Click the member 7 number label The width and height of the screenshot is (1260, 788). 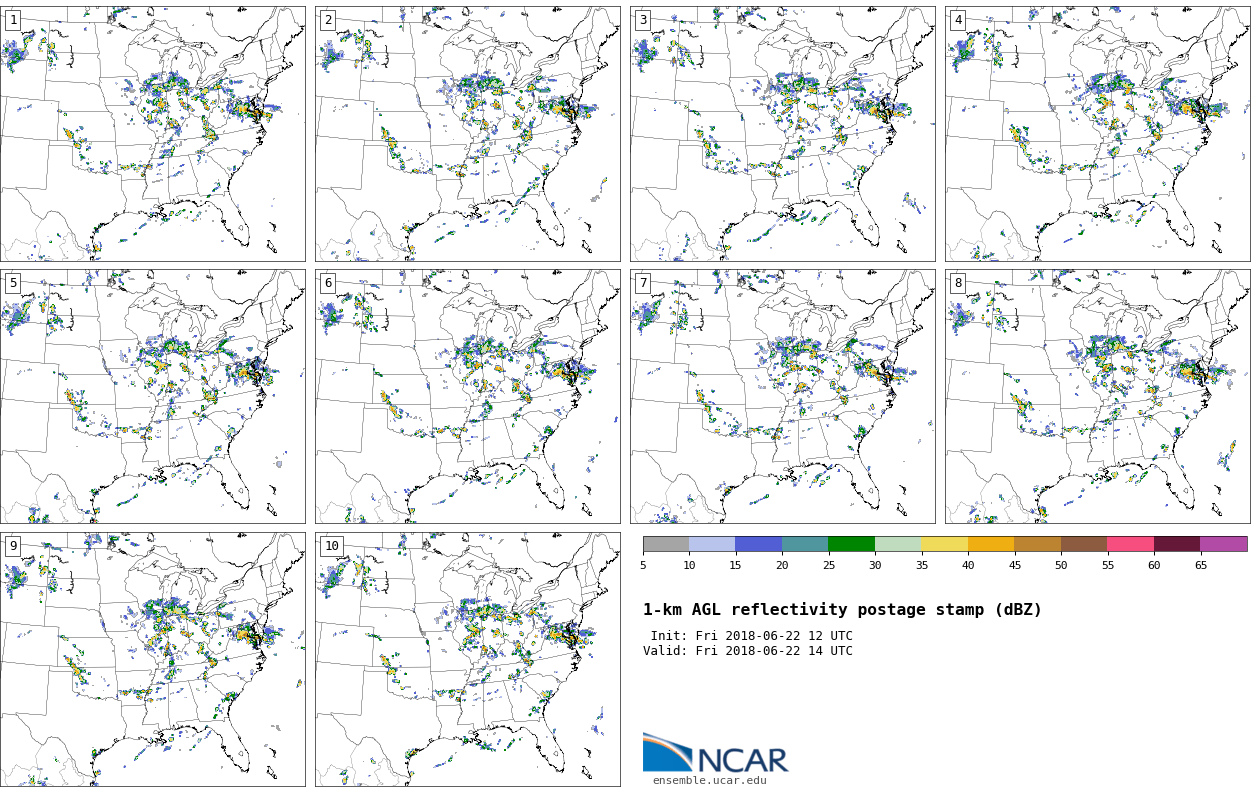(643, 283)
